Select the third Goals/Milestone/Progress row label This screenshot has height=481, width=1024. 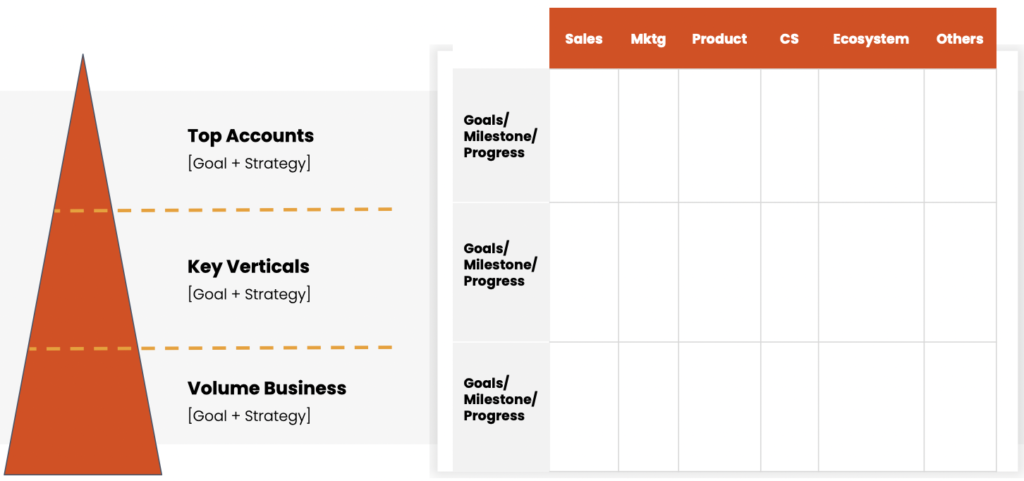500,399
